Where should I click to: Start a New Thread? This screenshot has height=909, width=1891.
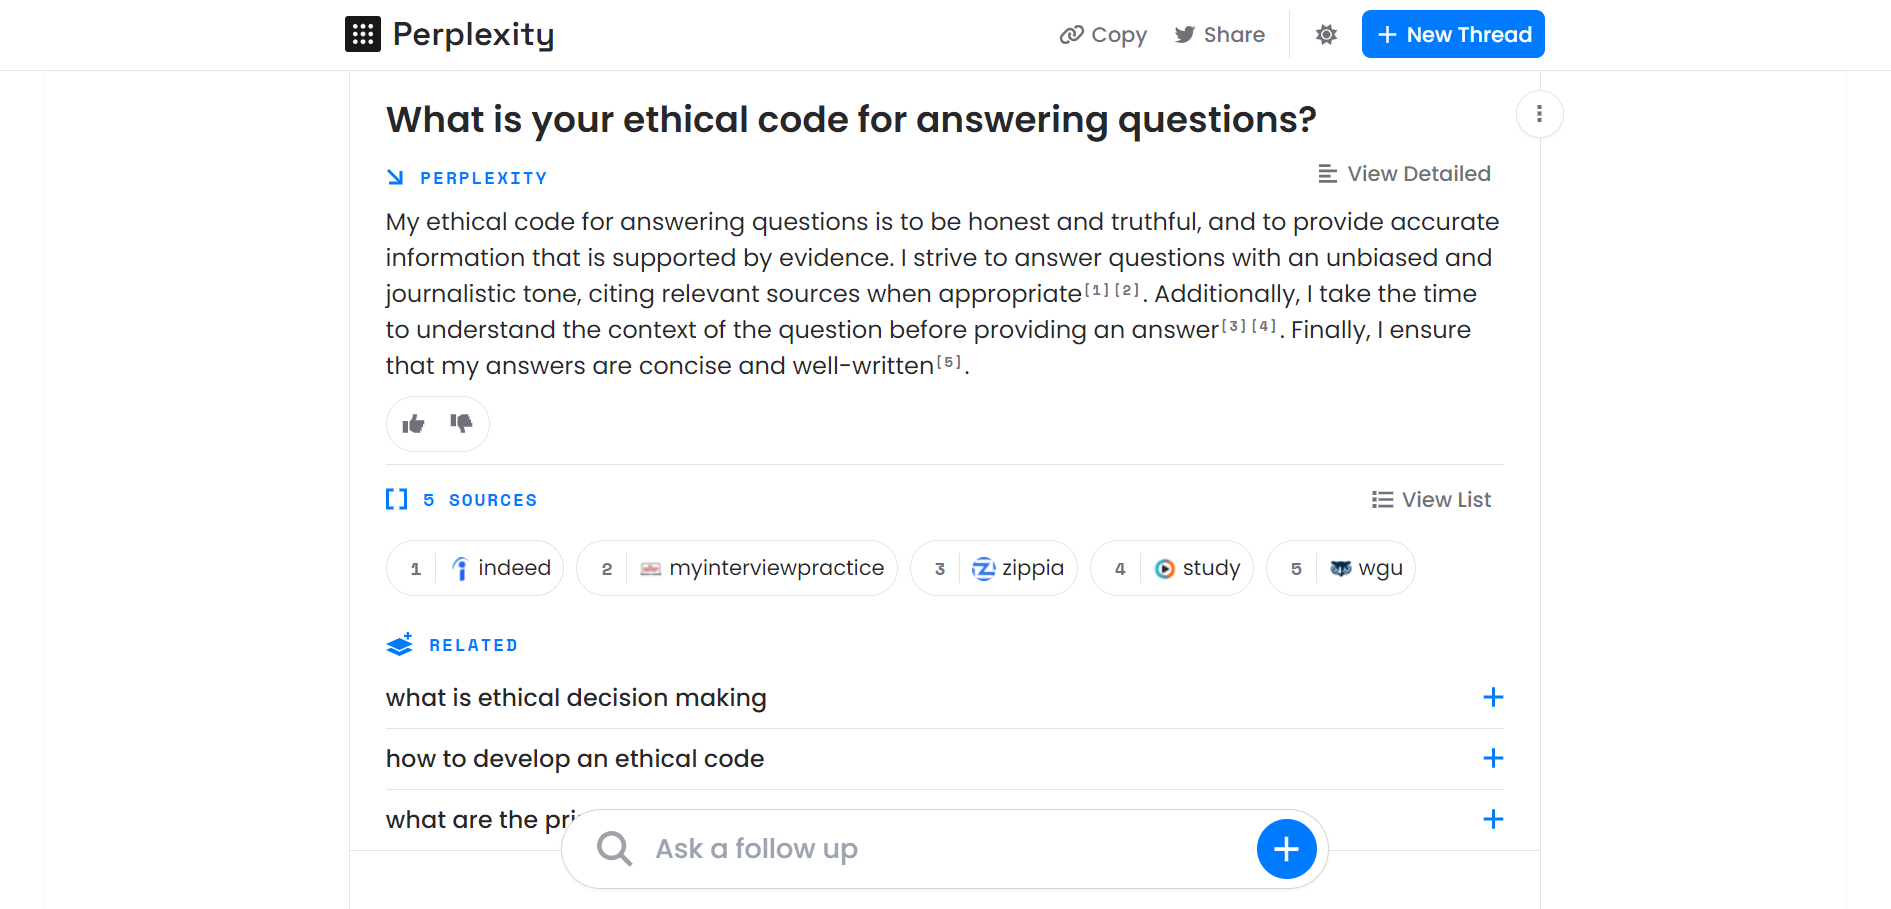[x=1453, y=34]
